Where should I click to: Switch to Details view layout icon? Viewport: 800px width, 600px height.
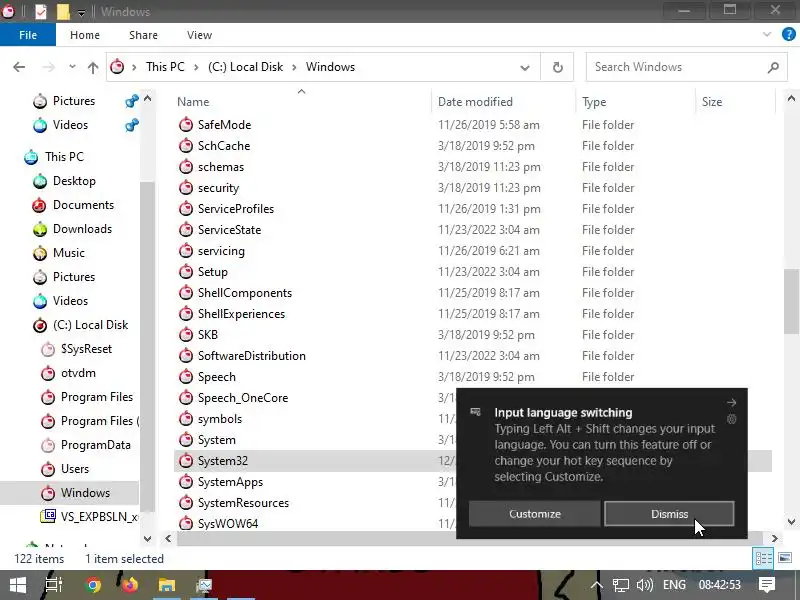click(763, 558)
